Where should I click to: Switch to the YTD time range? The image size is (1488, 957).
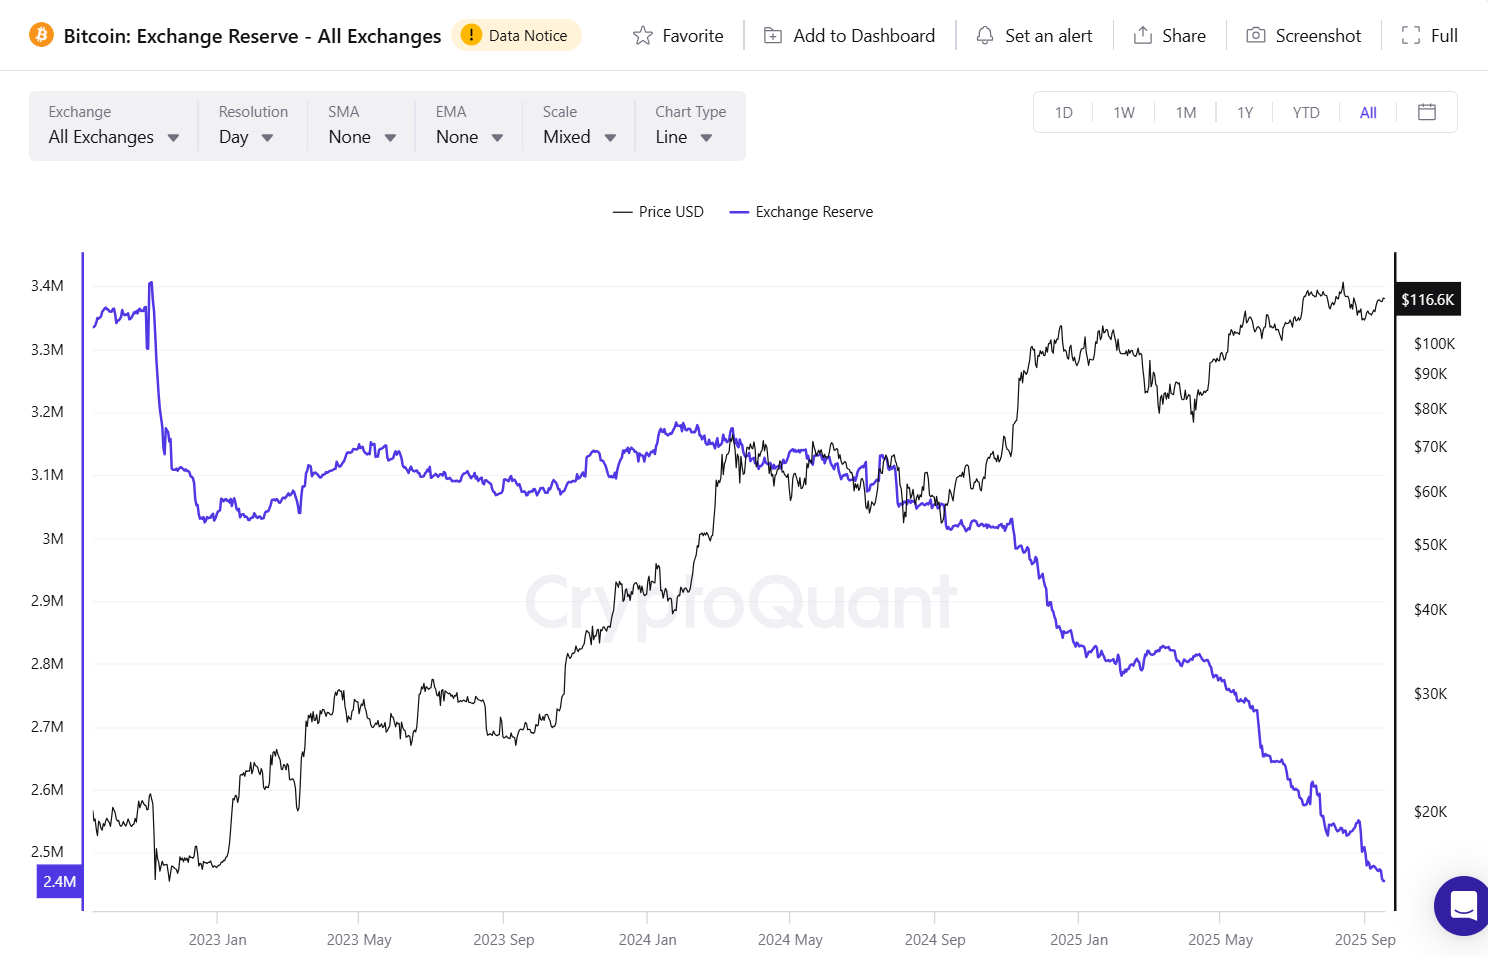point(1306,113)
